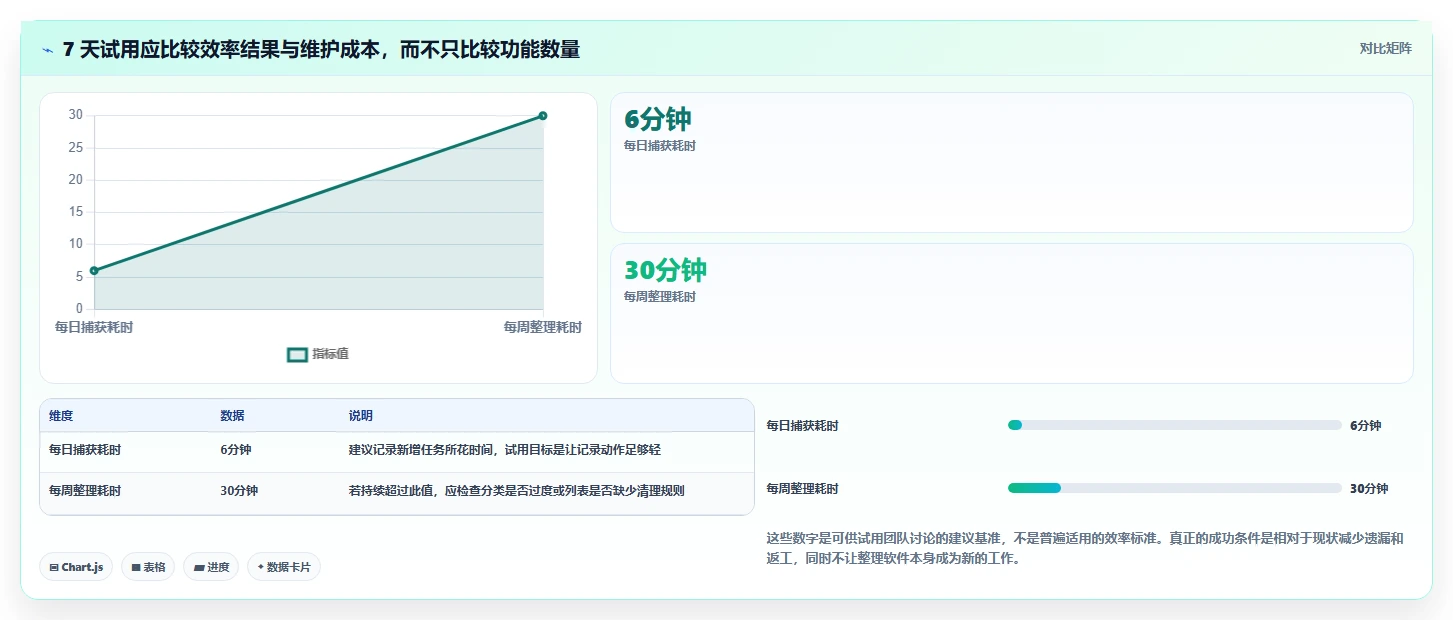Click the 每周整理耗时 chart x-axis label

pos(542,327)
